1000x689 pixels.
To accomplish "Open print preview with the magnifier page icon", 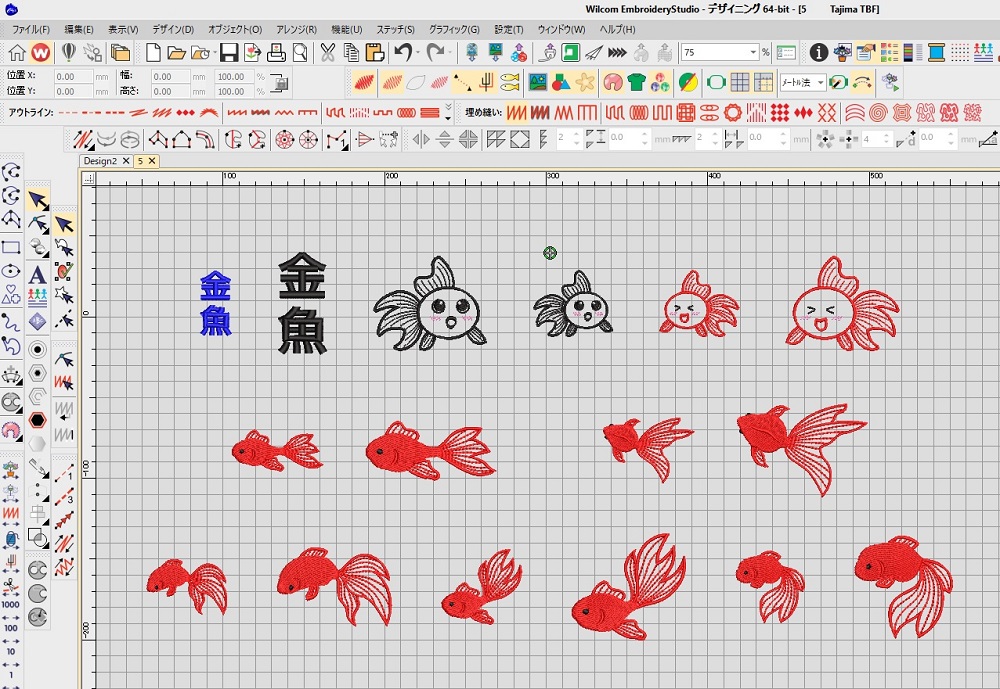I will click(300, 52).
